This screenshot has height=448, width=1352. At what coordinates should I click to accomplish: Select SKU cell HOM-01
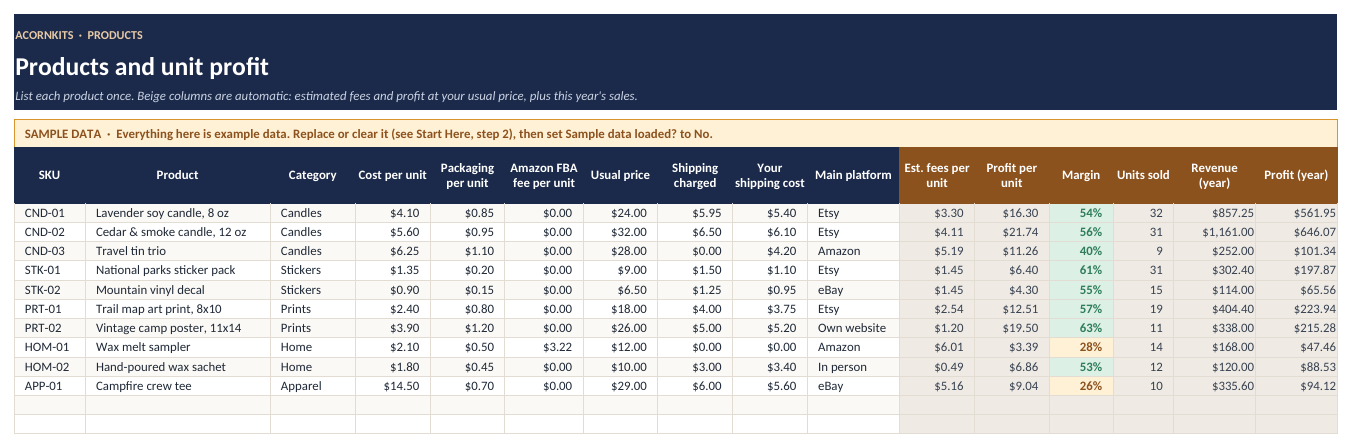click(x=50, y=347)
